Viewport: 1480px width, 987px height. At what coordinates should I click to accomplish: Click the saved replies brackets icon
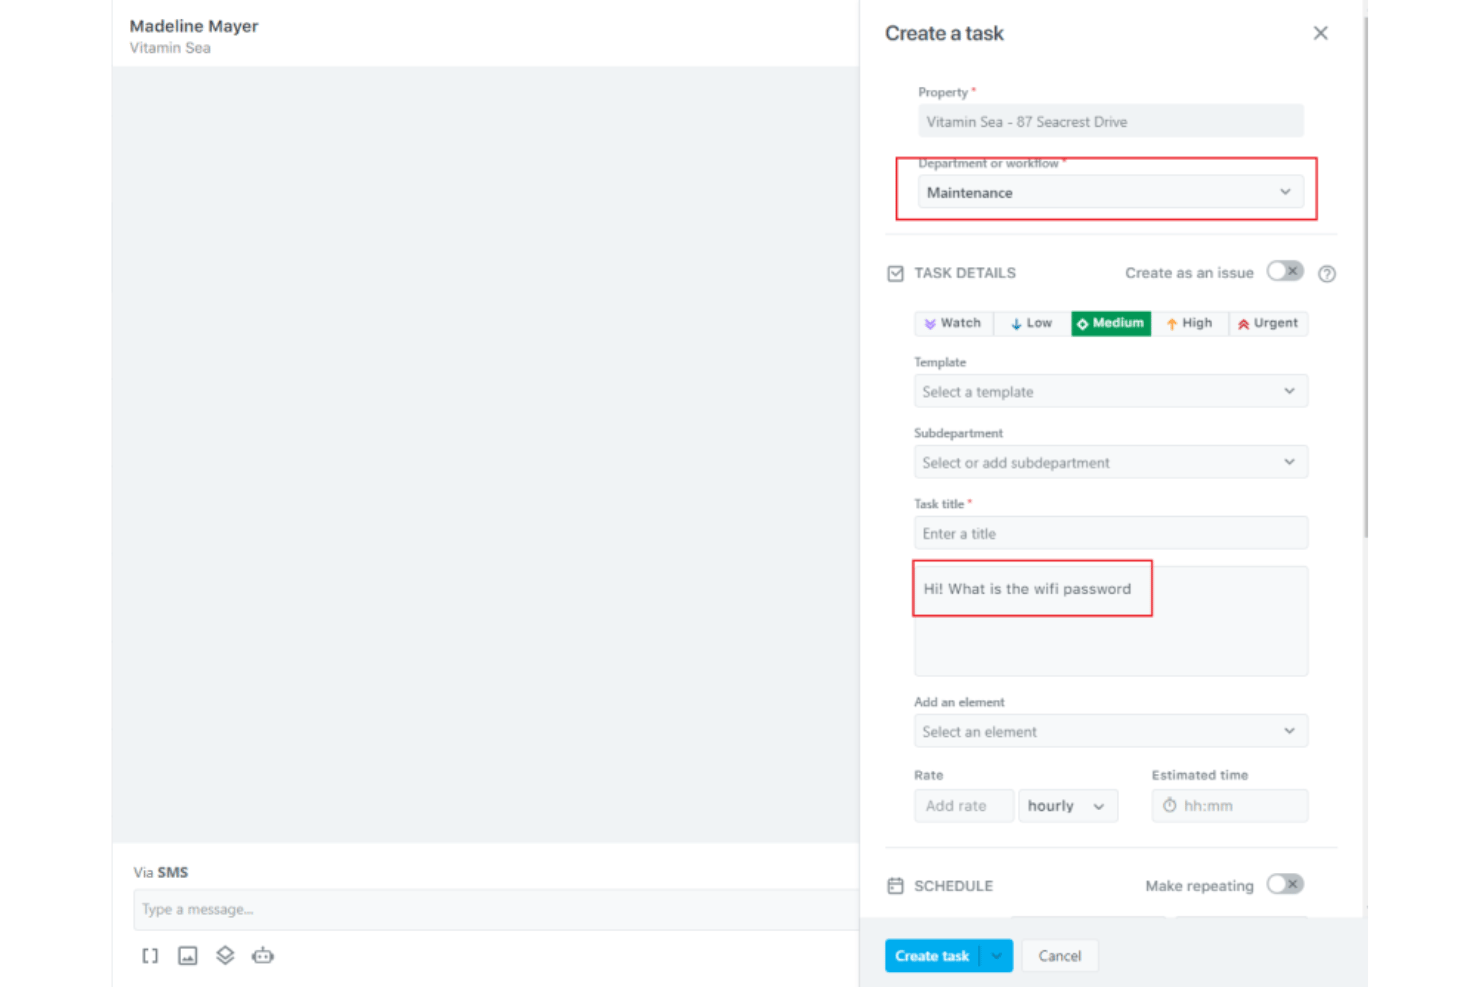point(150,956)
